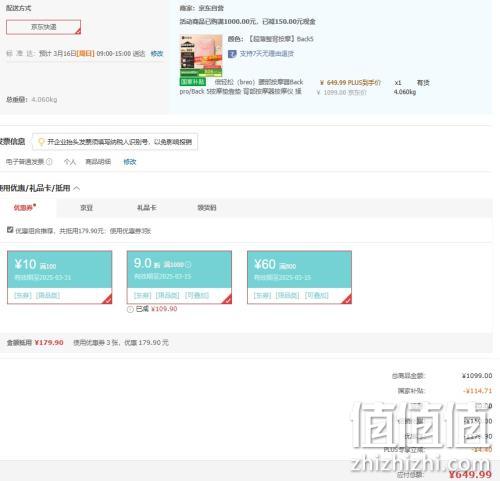Open the breo Back pro product title

[x=241, y=87]
